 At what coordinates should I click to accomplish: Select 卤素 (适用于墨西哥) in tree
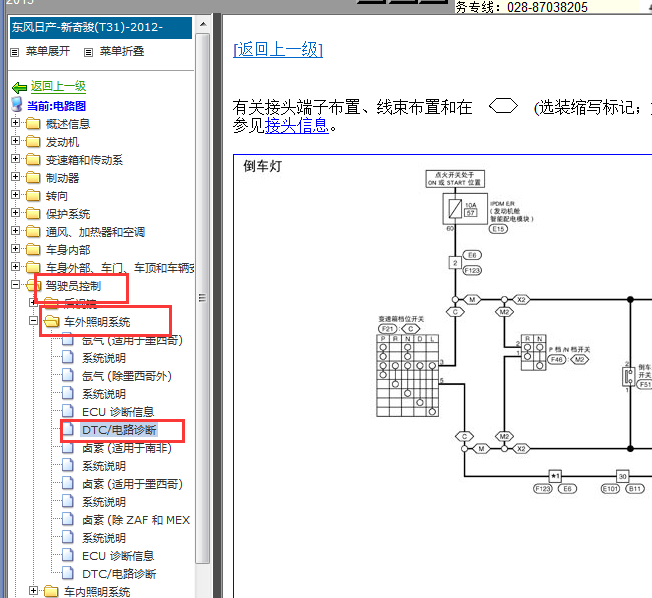click(x=131, y=484)
